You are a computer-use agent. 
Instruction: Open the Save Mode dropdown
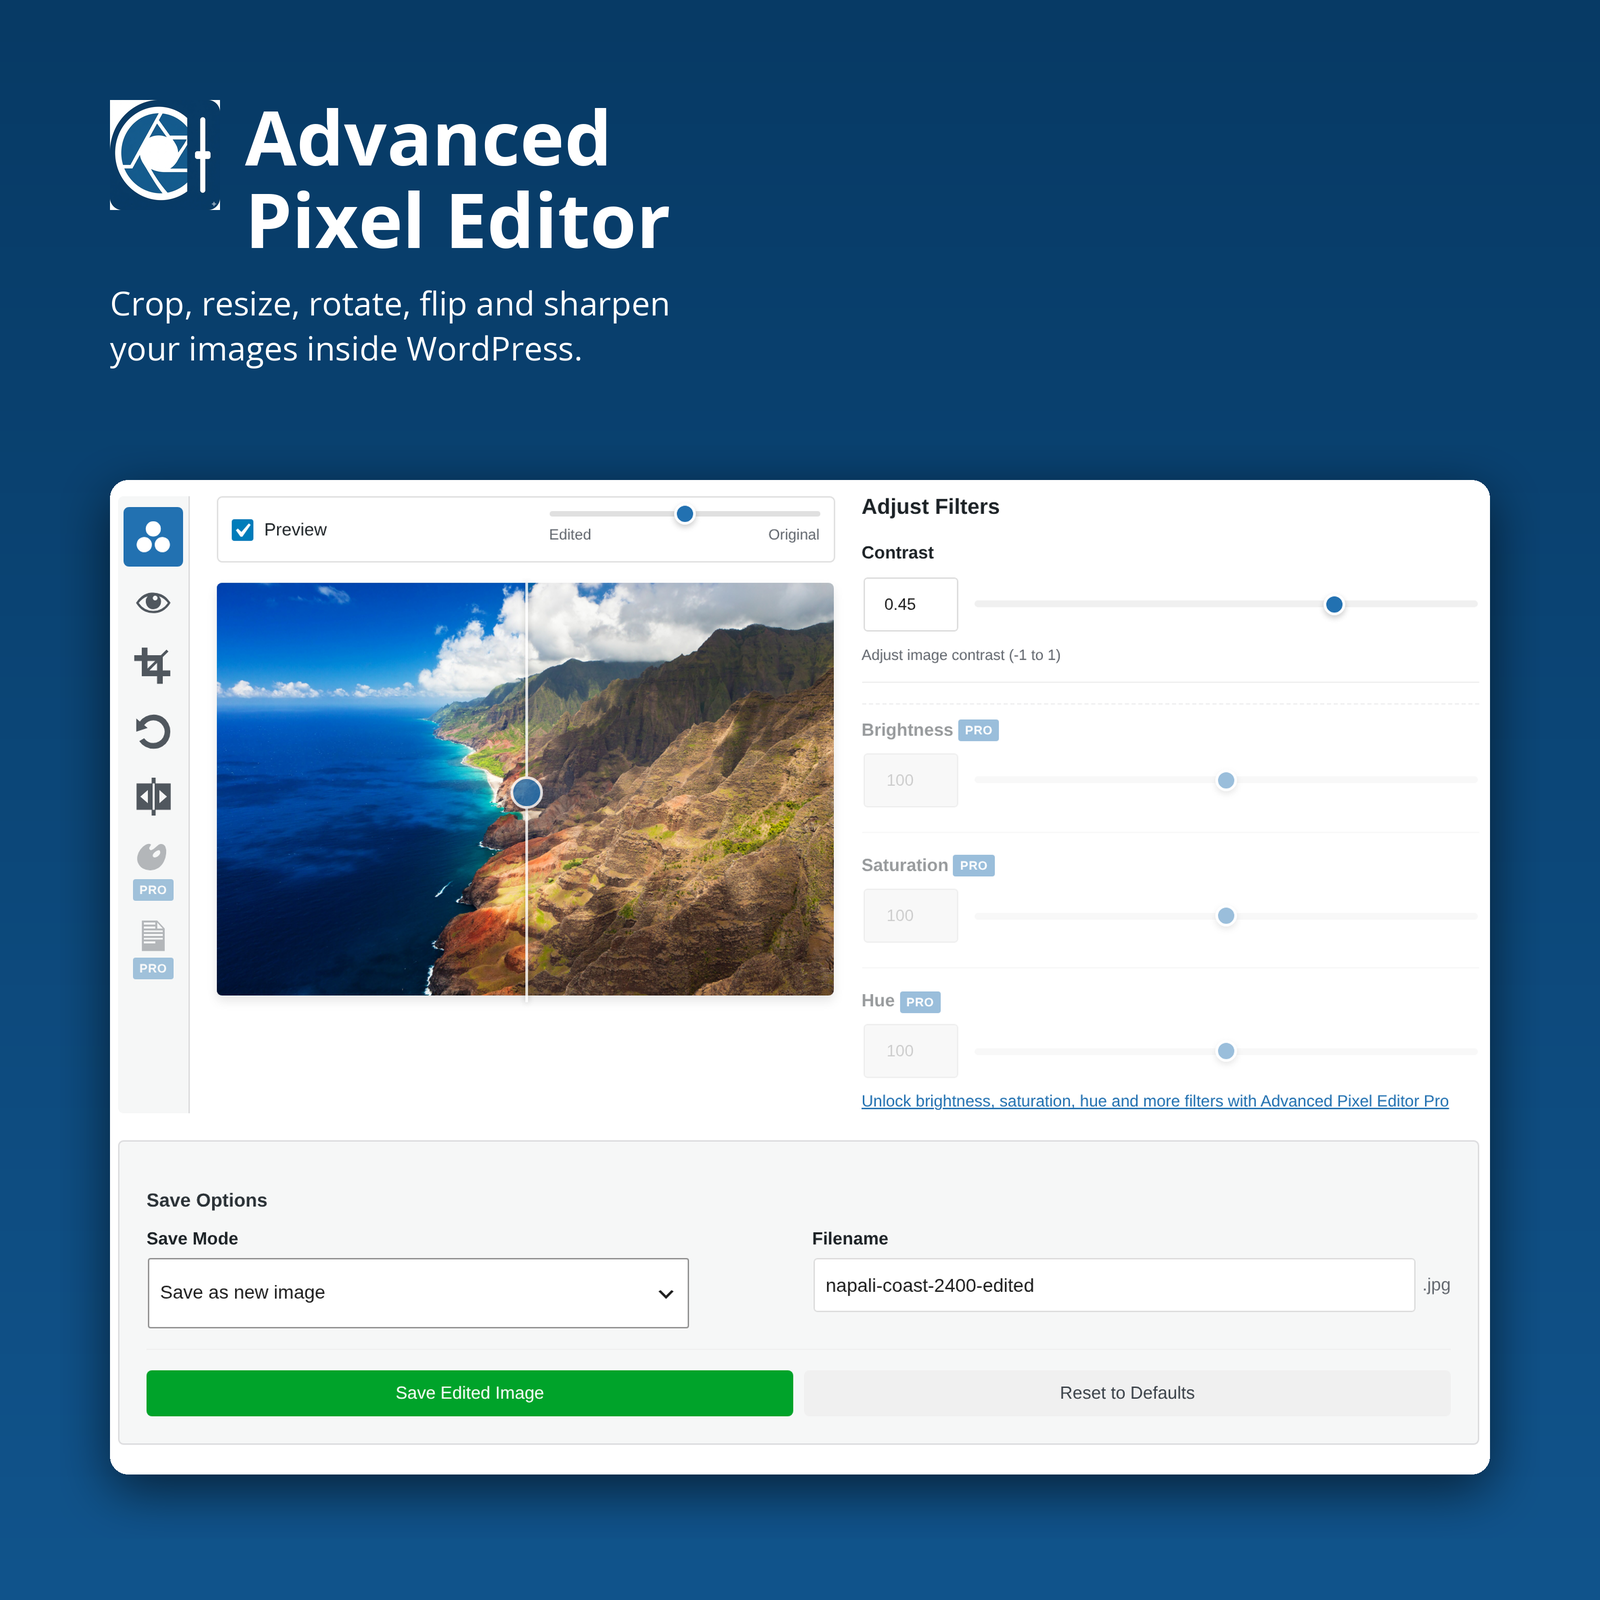coord(418,1293)
